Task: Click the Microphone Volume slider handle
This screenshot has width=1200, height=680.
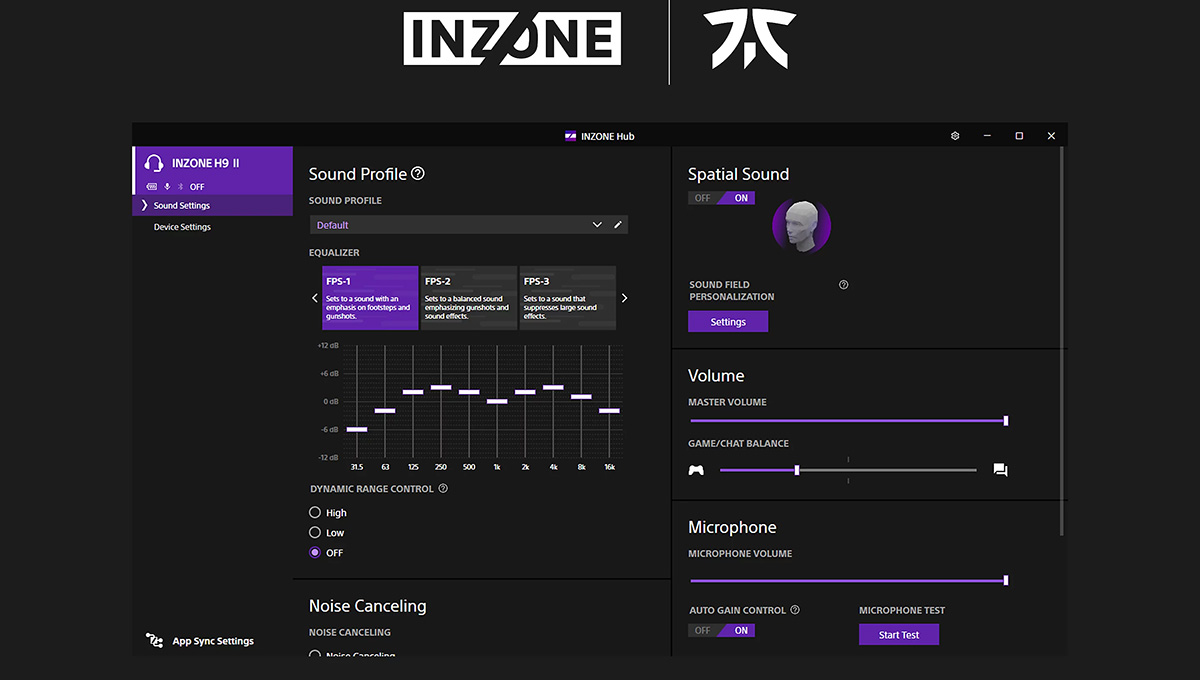Action: coord(1006,580)
